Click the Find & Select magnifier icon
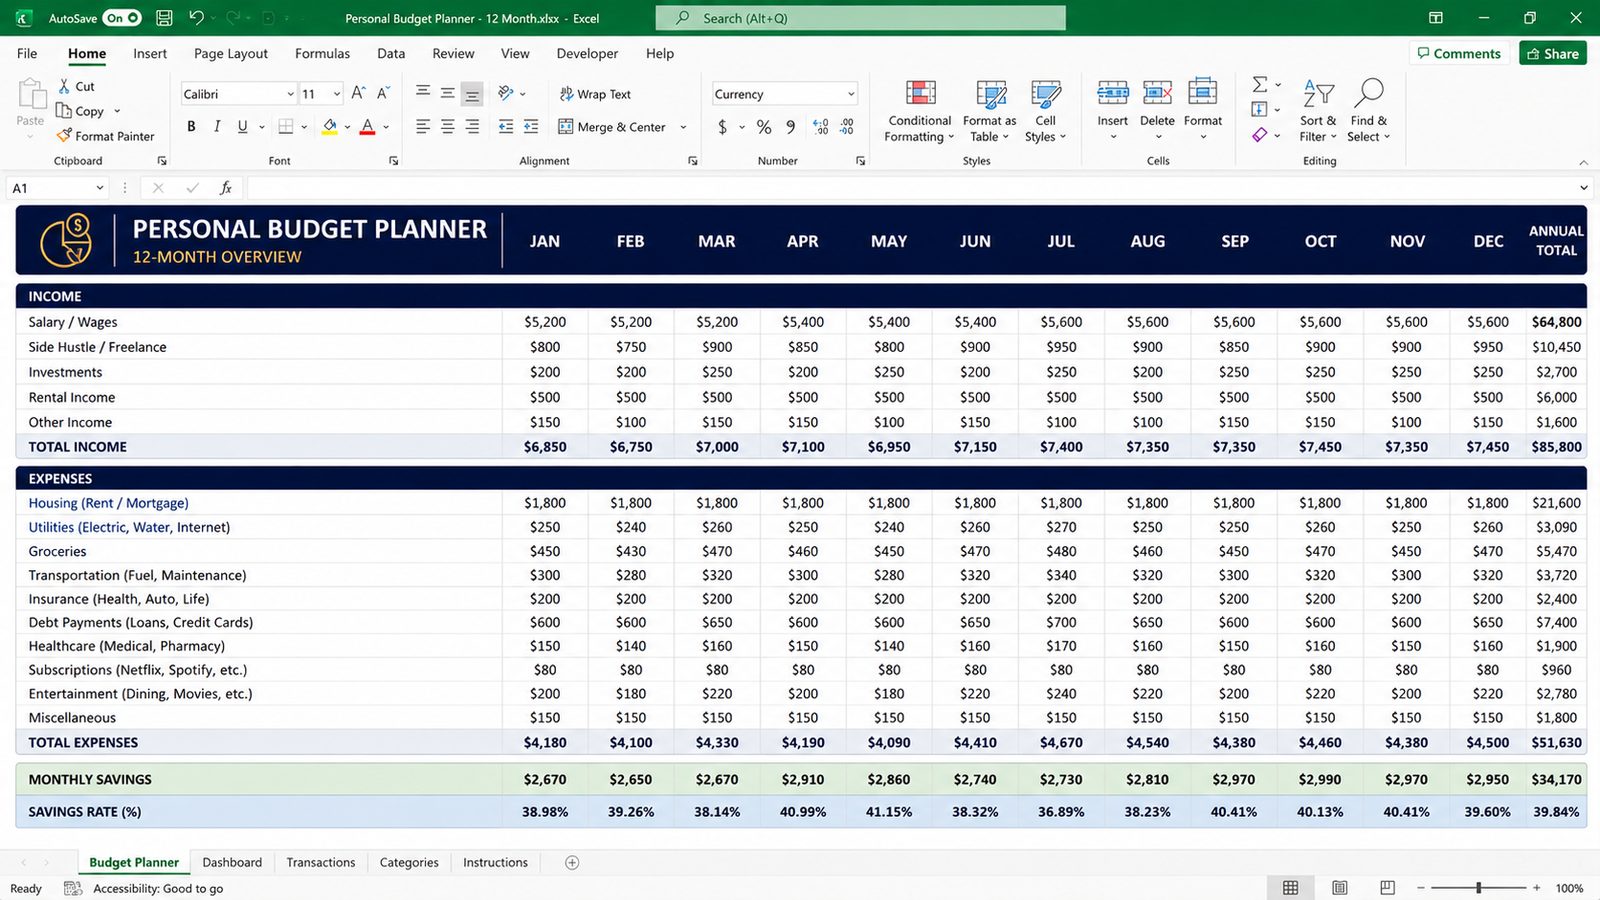 coord(1368,94)
